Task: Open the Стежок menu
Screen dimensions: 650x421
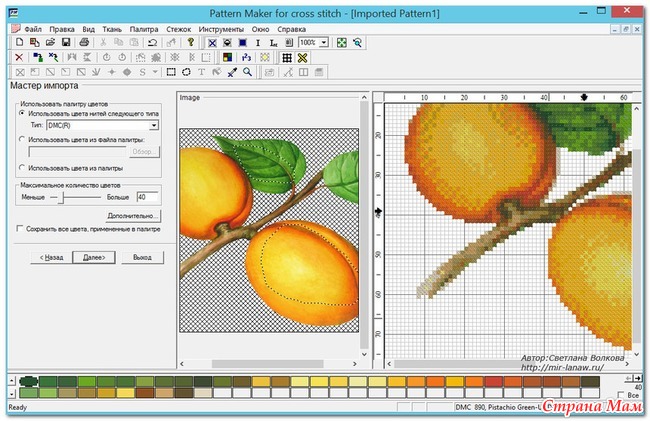Action: tap(180, 29)
